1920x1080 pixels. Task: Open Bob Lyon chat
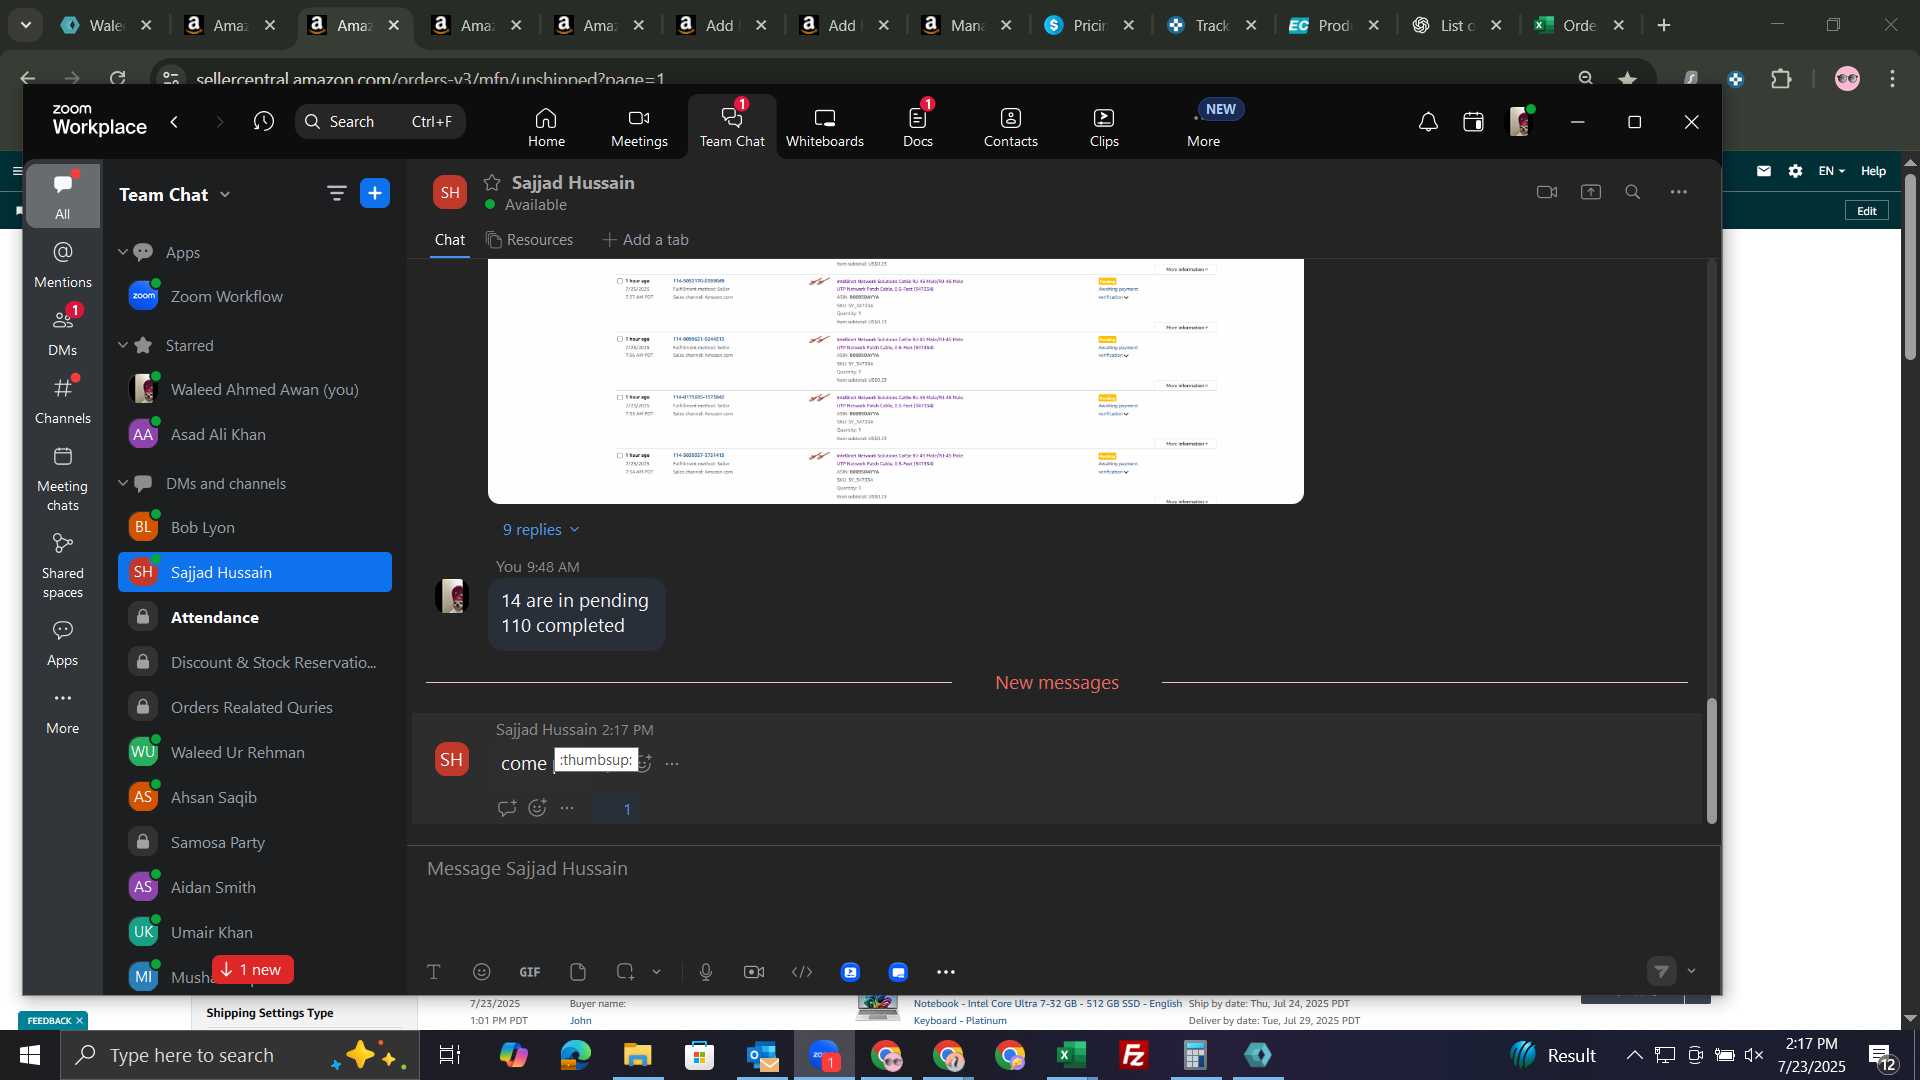pos(255,527)
